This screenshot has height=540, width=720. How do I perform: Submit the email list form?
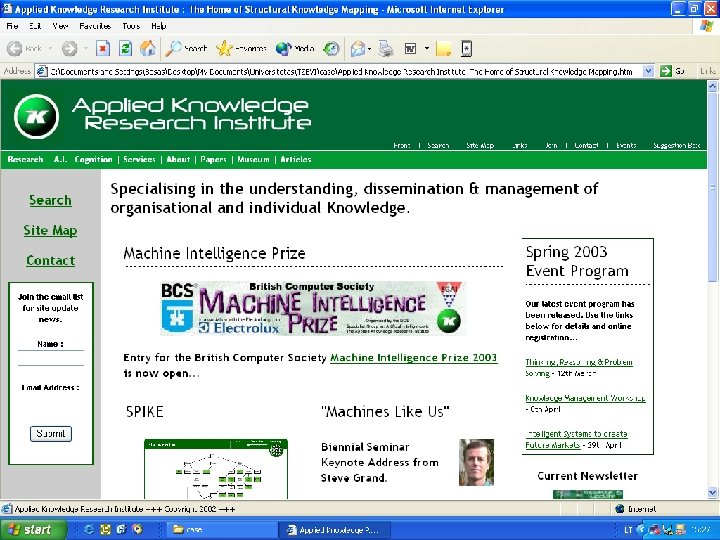click(51, 433)
